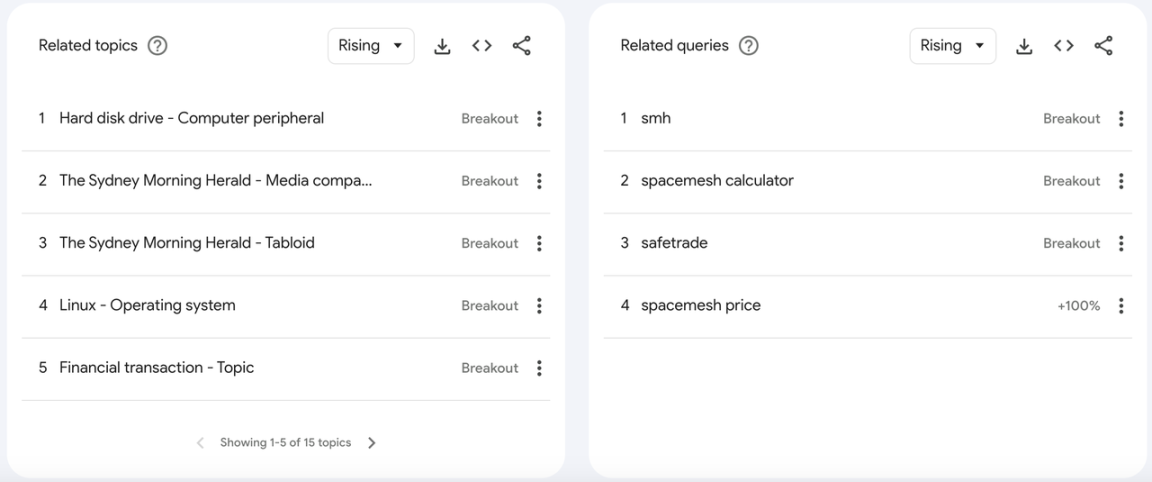Download the Related topics data as CSV
The height and width of the screenshot is (482, 1152).
point(441,46)
